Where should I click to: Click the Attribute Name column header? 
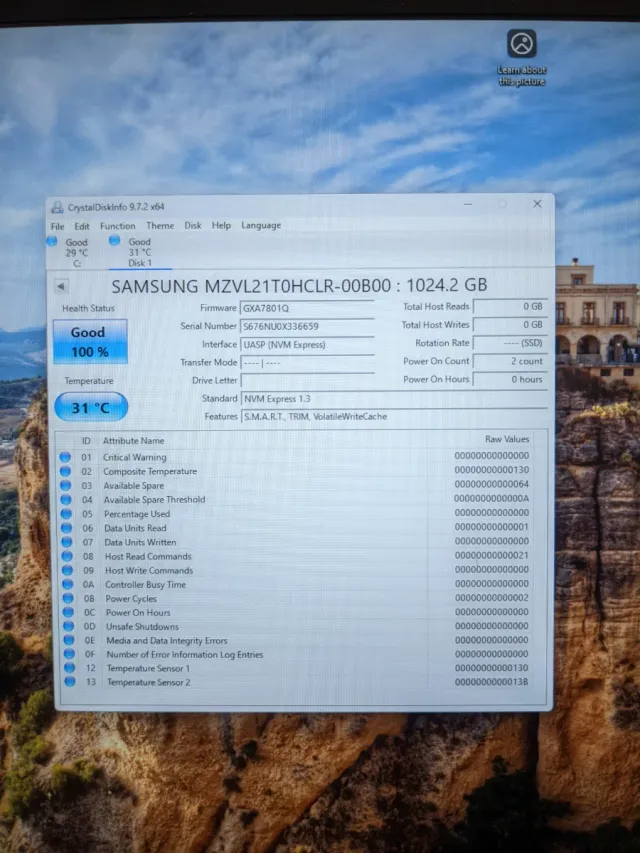point(134,440)
